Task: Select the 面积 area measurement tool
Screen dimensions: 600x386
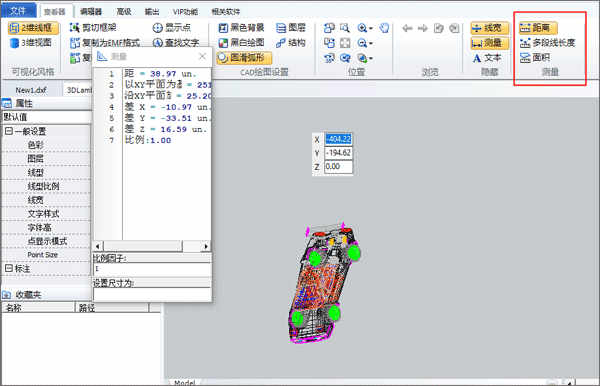Action: pos(535,57)
